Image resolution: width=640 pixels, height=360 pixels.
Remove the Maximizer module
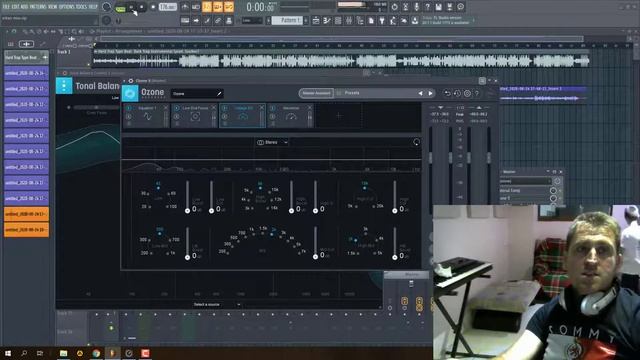coord(309,108)
